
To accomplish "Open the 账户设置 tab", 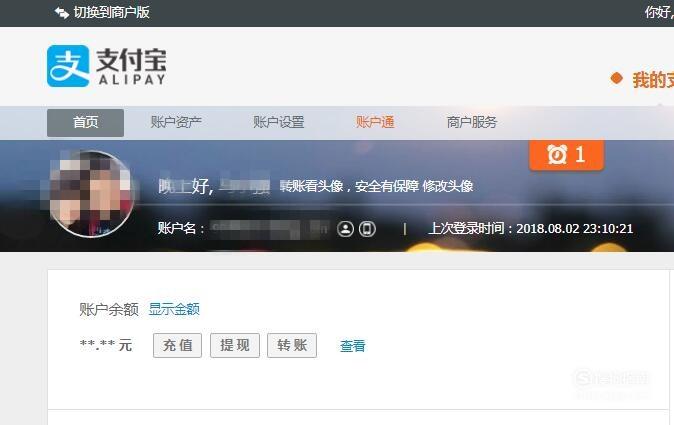I will [279, 122].
